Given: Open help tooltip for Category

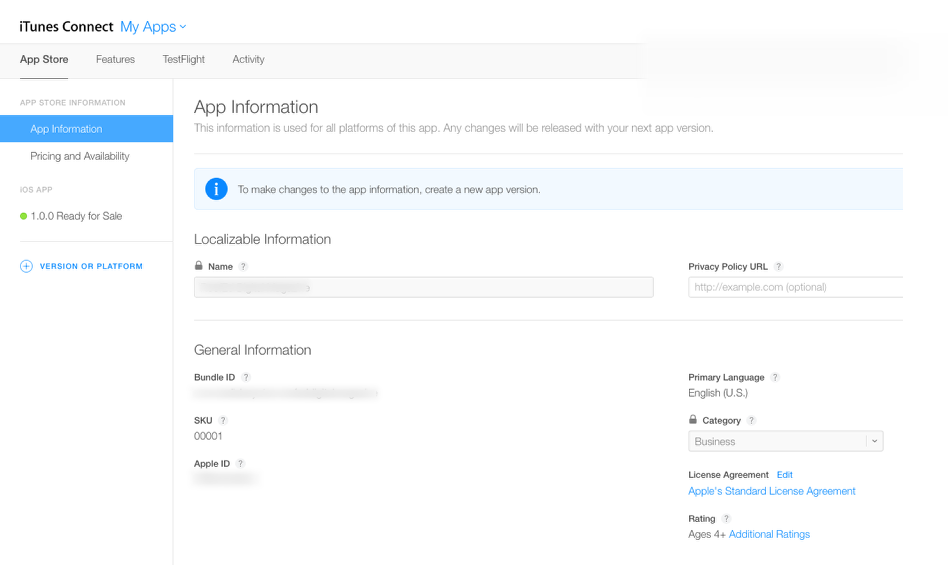Looking at the screenshot, I should coord(752,420).
